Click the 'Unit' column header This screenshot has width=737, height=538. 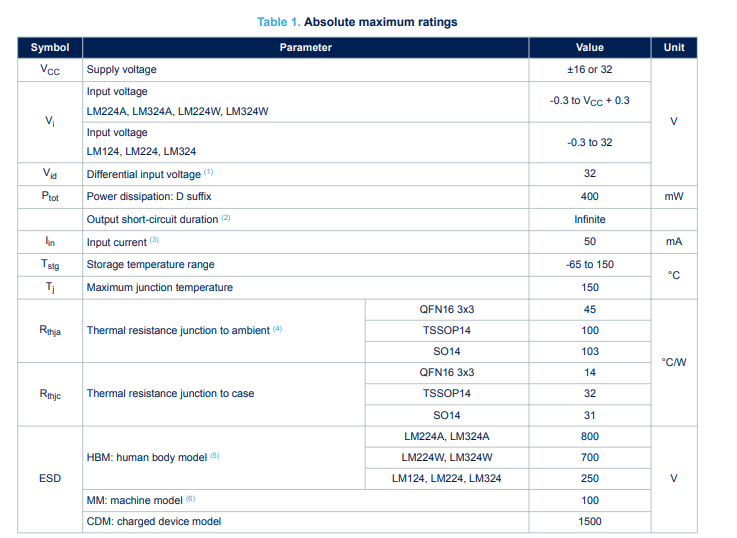coord(674,47)
